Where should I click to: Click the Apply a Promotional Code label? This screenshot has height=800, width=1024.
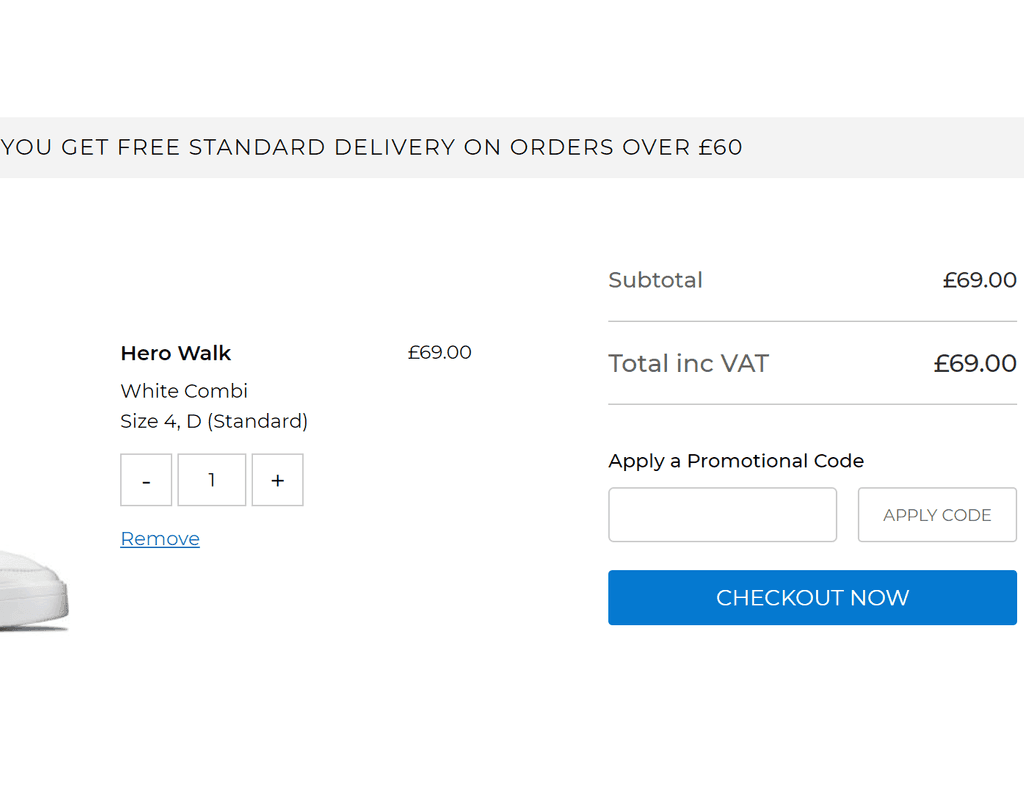[736, 461]
